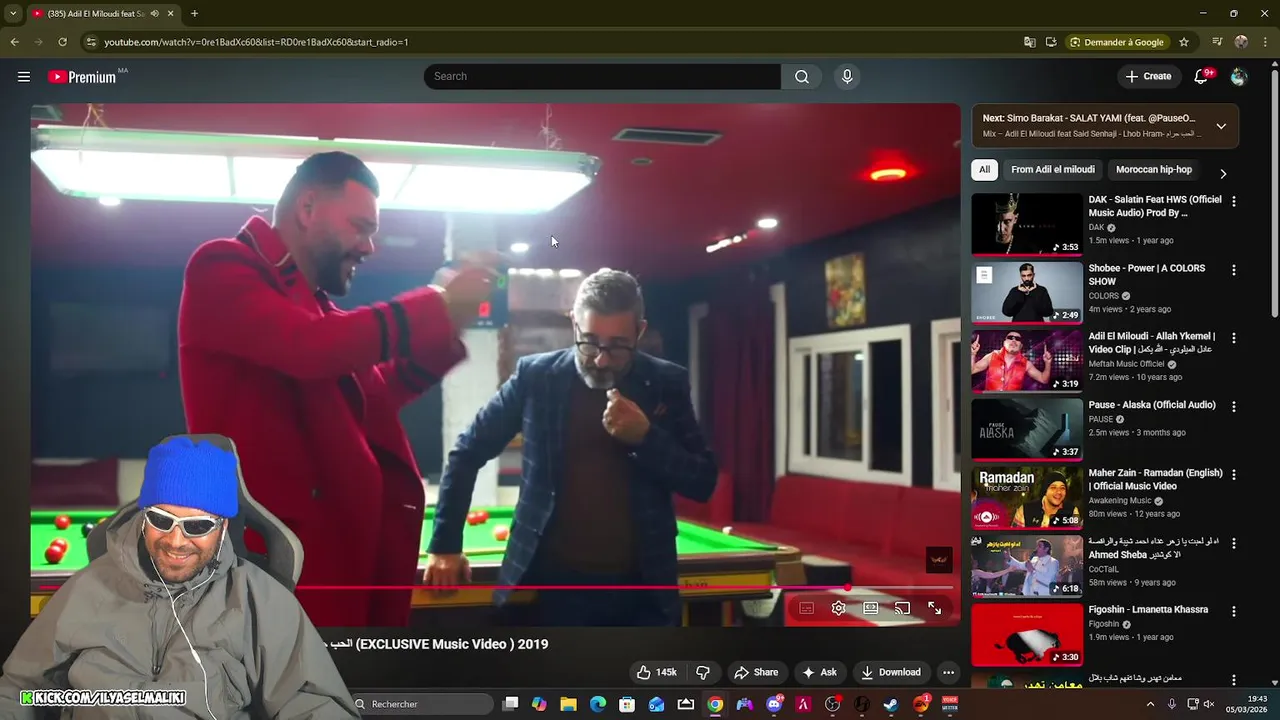Viewport: 1280px width, 720px height.
Task: Reload the page in Chrome
Action: pyautogui.click(x=62, y=42)
